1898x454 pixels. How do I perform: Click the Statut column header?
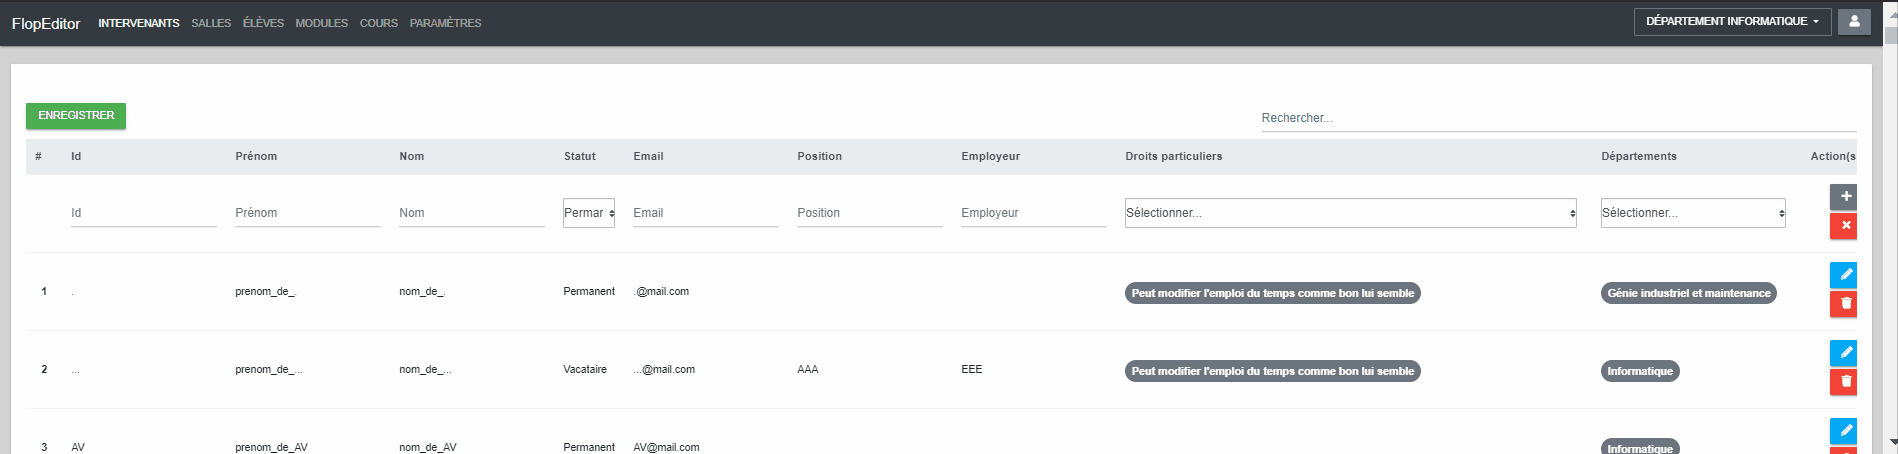click(579, 157)
